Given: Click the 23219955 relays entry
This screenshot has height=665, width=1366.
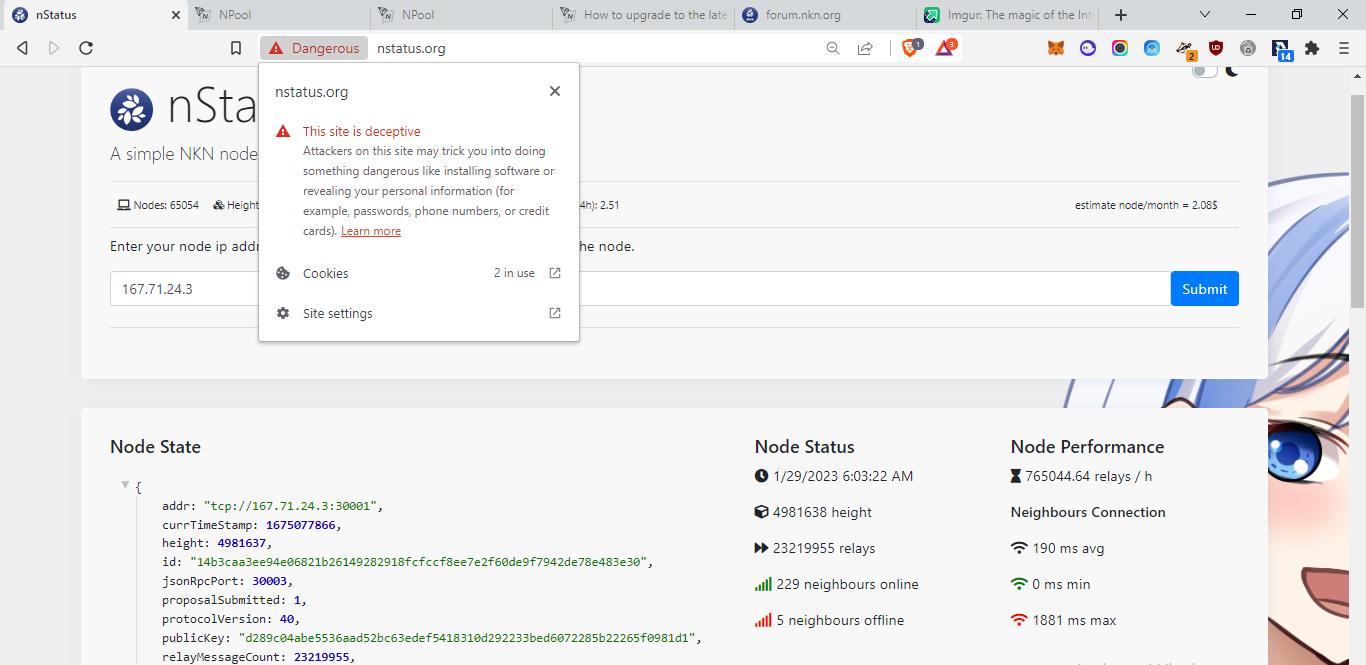Looking at the screenshot, I should tap(815, 548).
